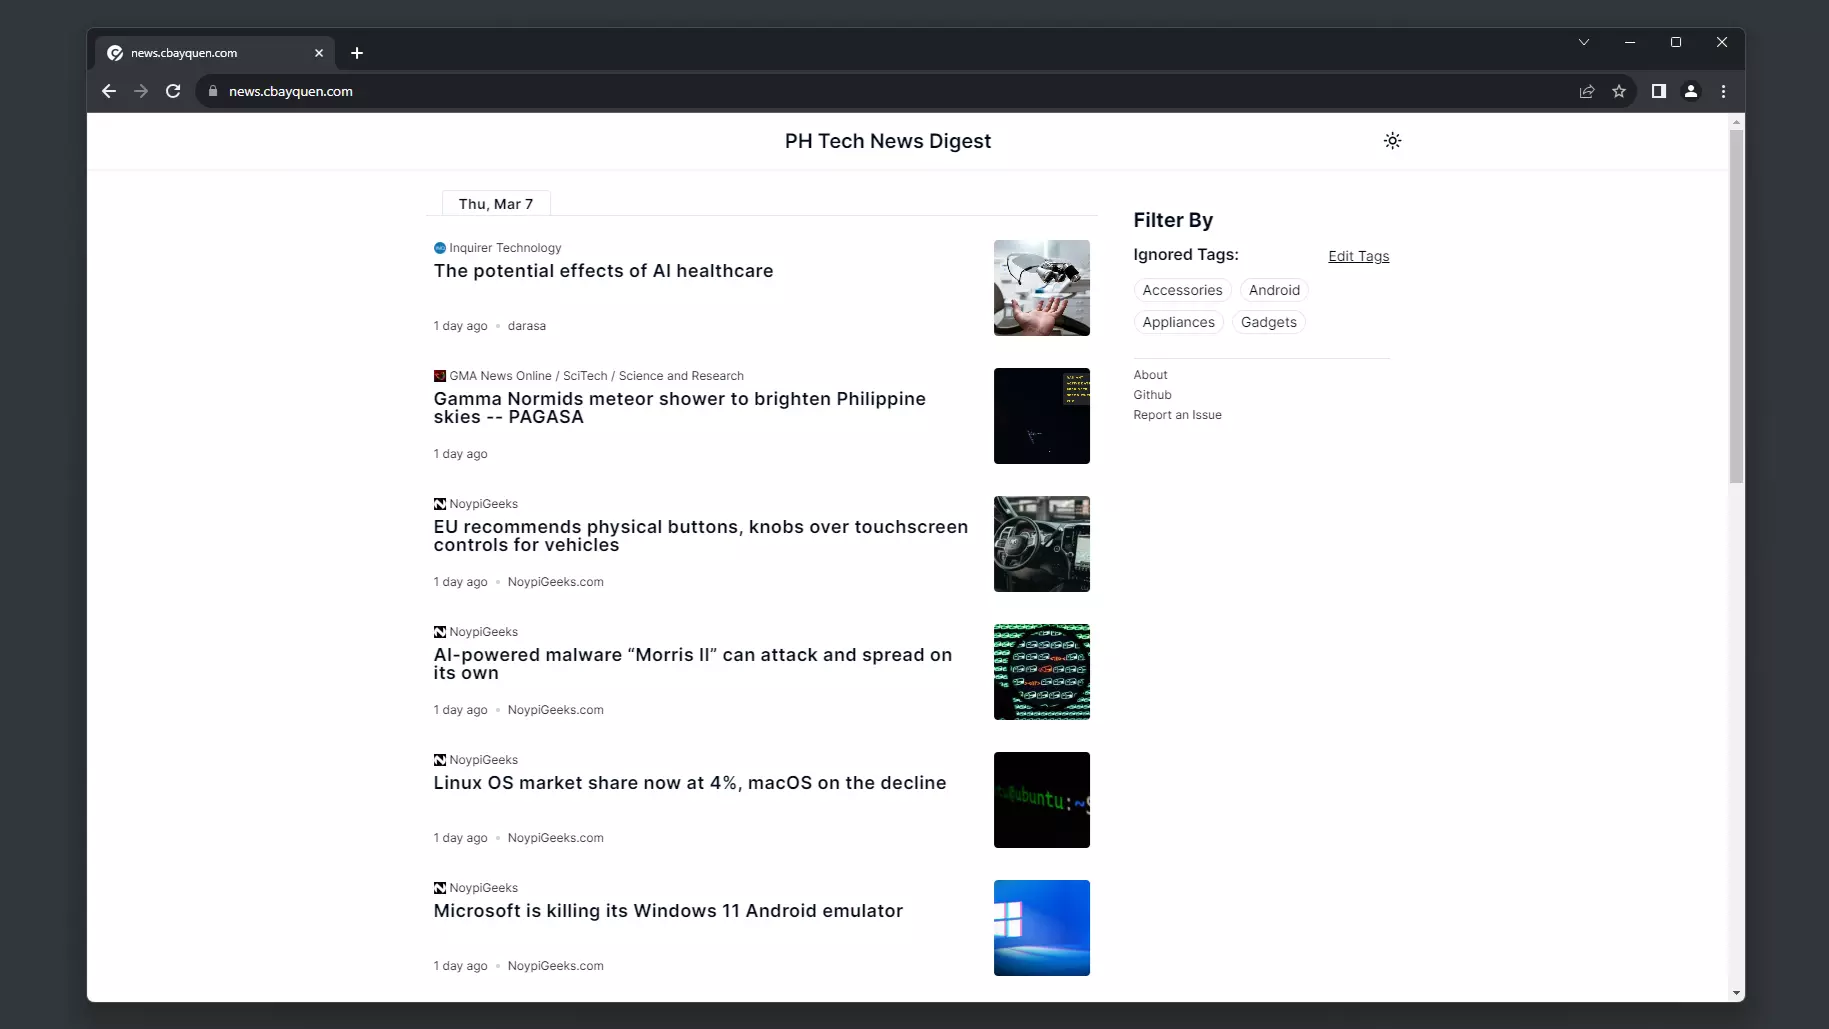Click the Windows 11 logo thumbnail
Viewport: 1829px width, 1029px height.
click(1041, 928)
